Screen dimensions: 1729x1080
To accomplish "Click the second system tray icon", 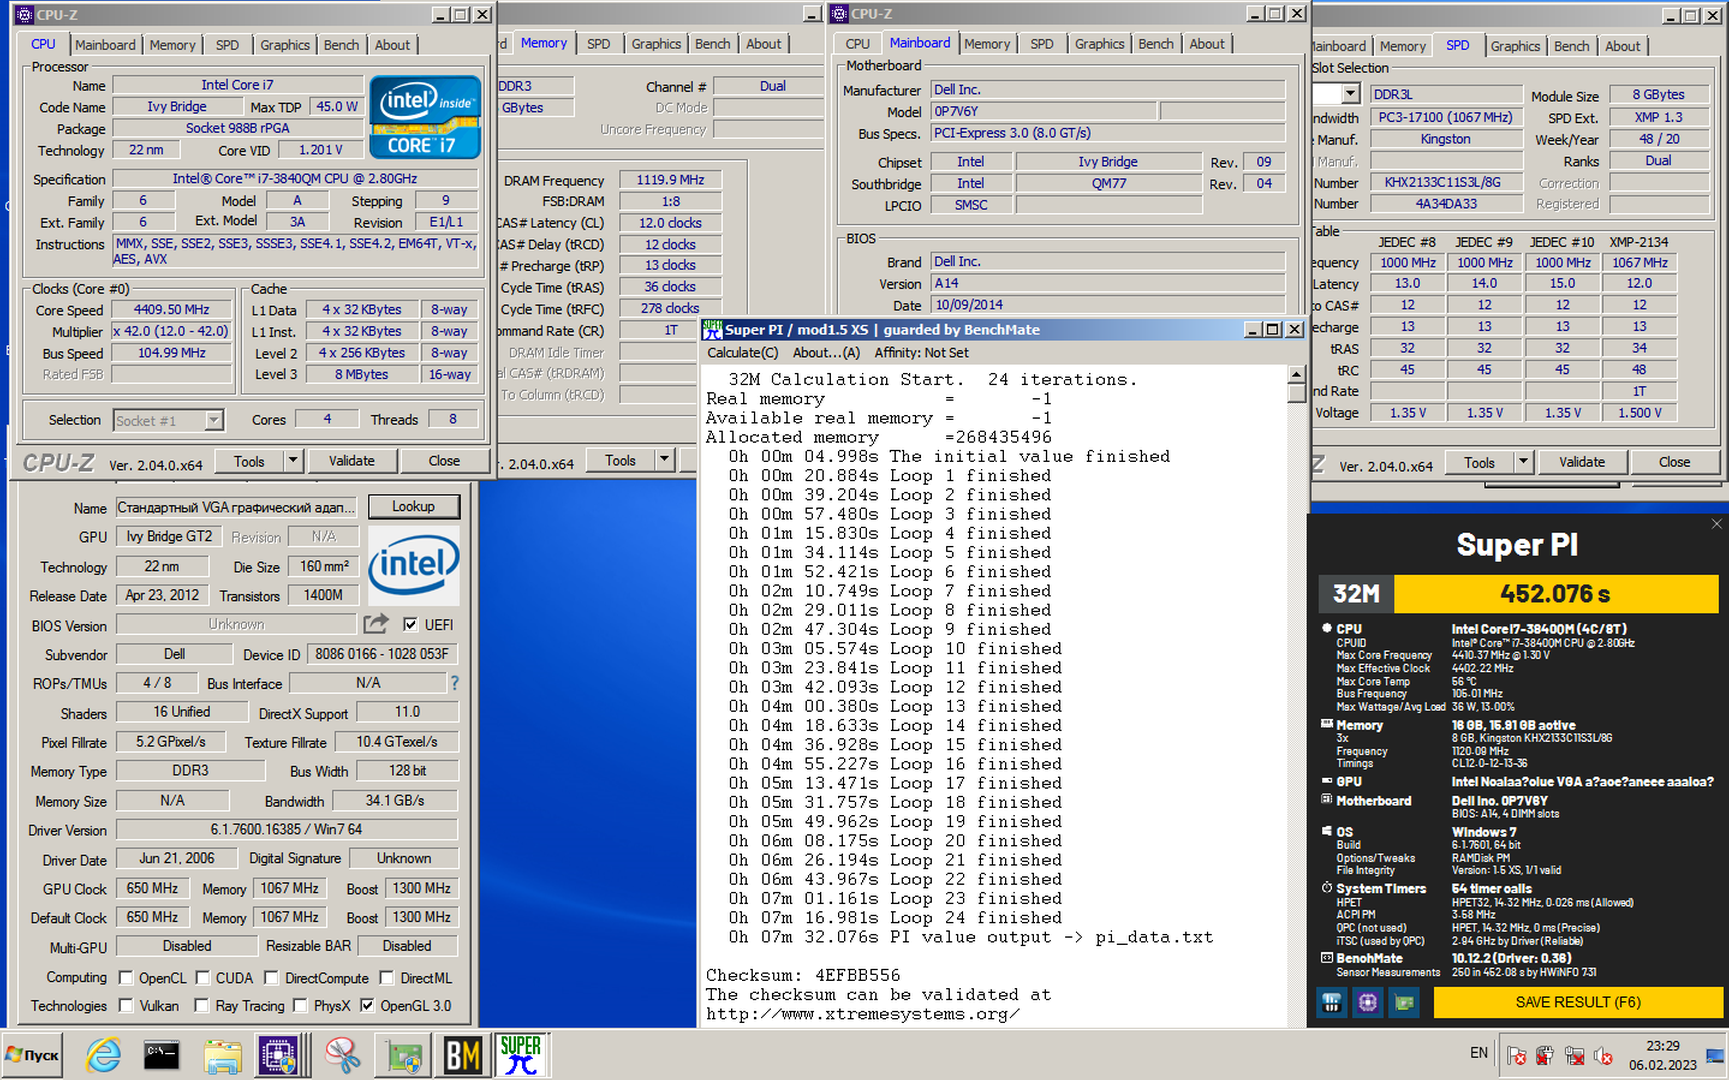I will click(1545, 1056).
